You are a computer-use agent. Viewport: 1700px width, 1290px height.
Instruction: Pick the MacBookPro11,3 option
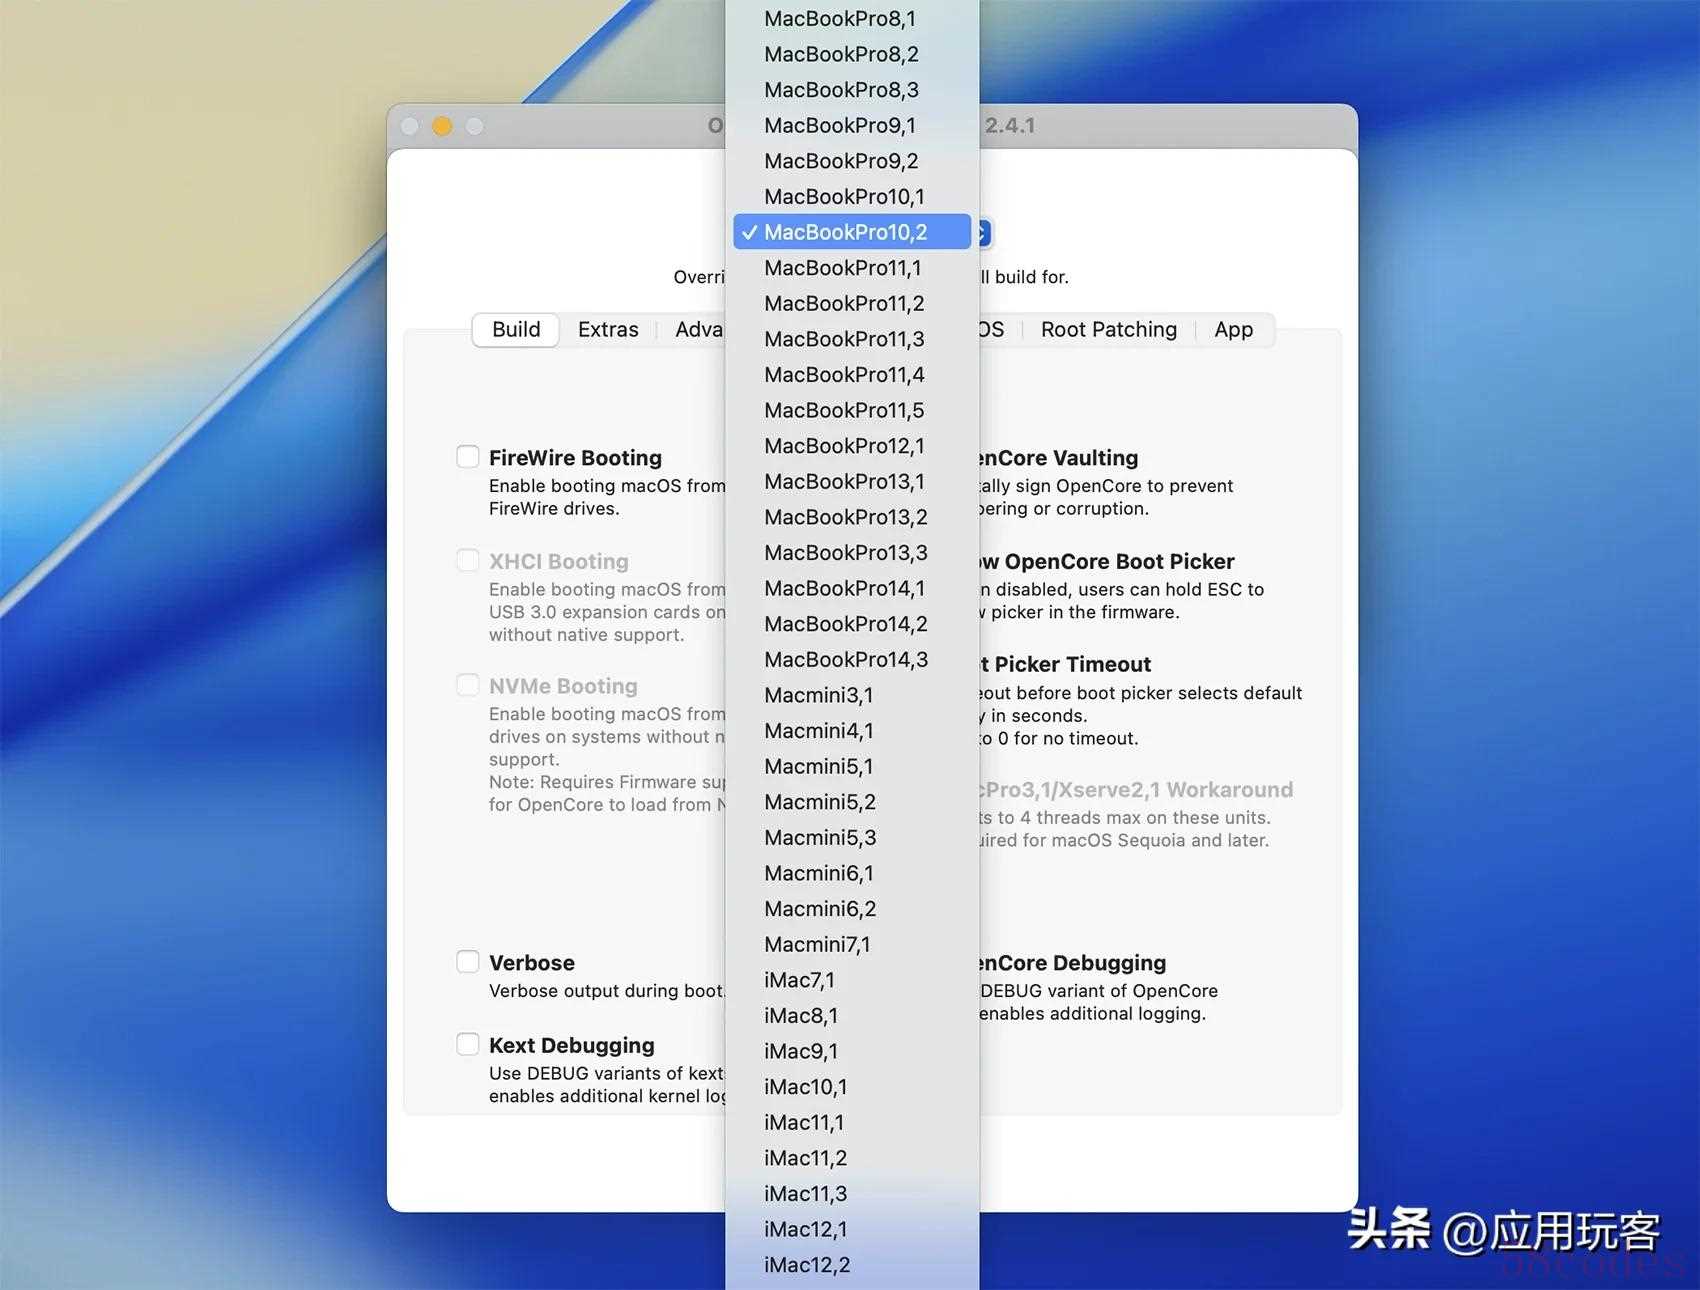click(852, 339)
